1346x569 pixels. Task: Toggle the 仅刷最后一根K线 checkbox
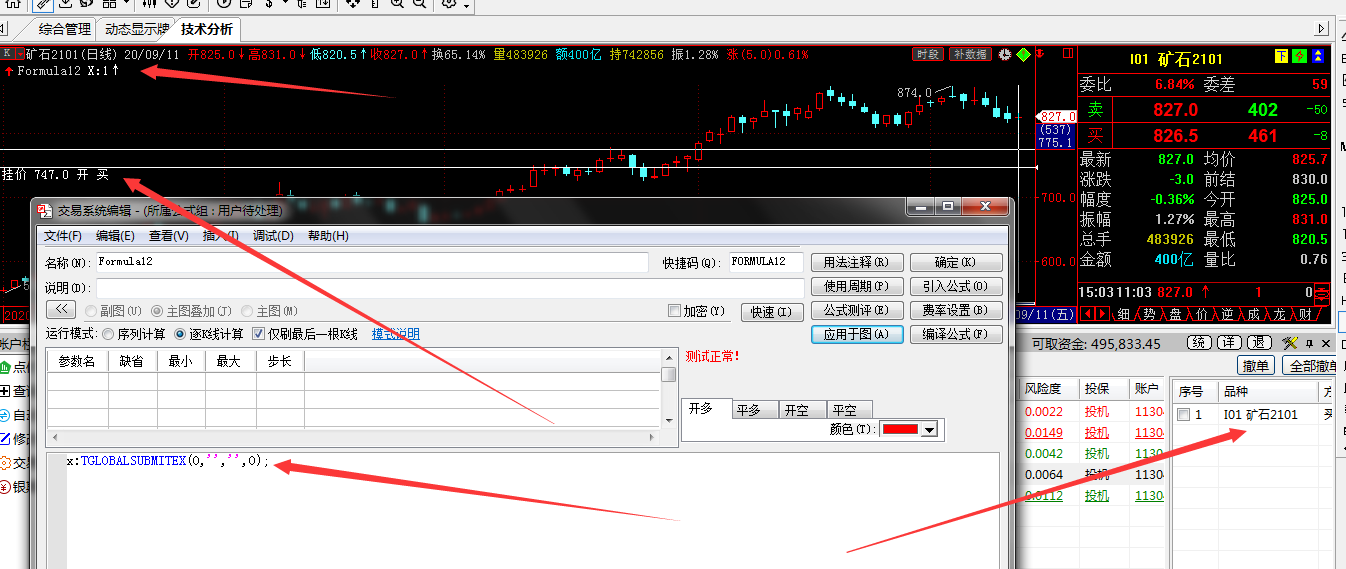pos(258,334)
